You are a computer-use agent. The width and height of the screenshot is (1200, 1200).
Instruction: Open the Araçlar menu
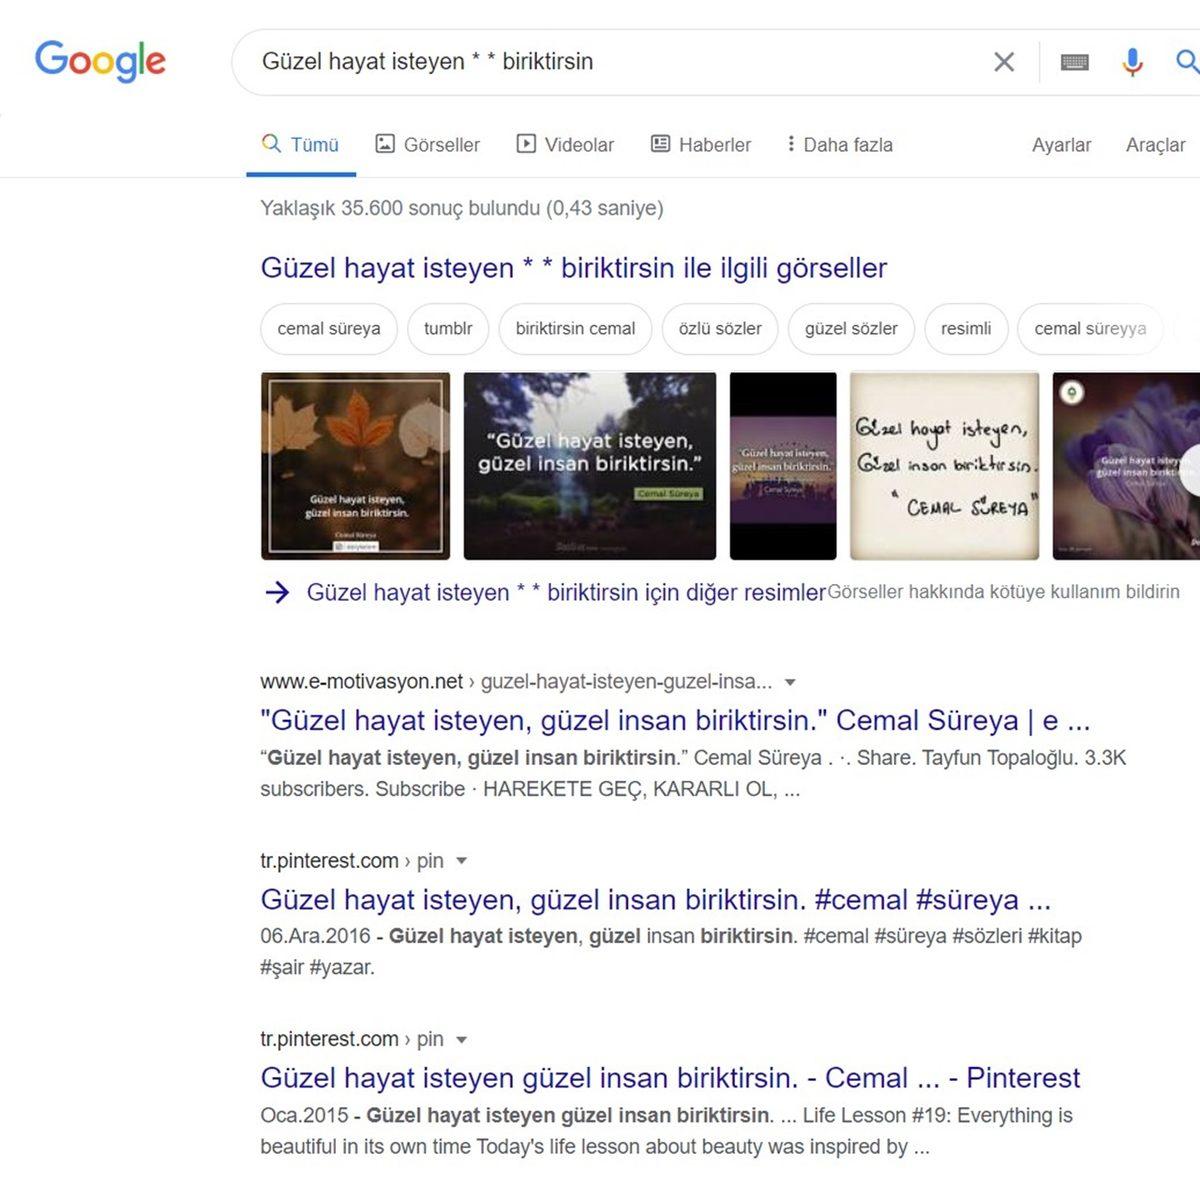pos(1155,145)
